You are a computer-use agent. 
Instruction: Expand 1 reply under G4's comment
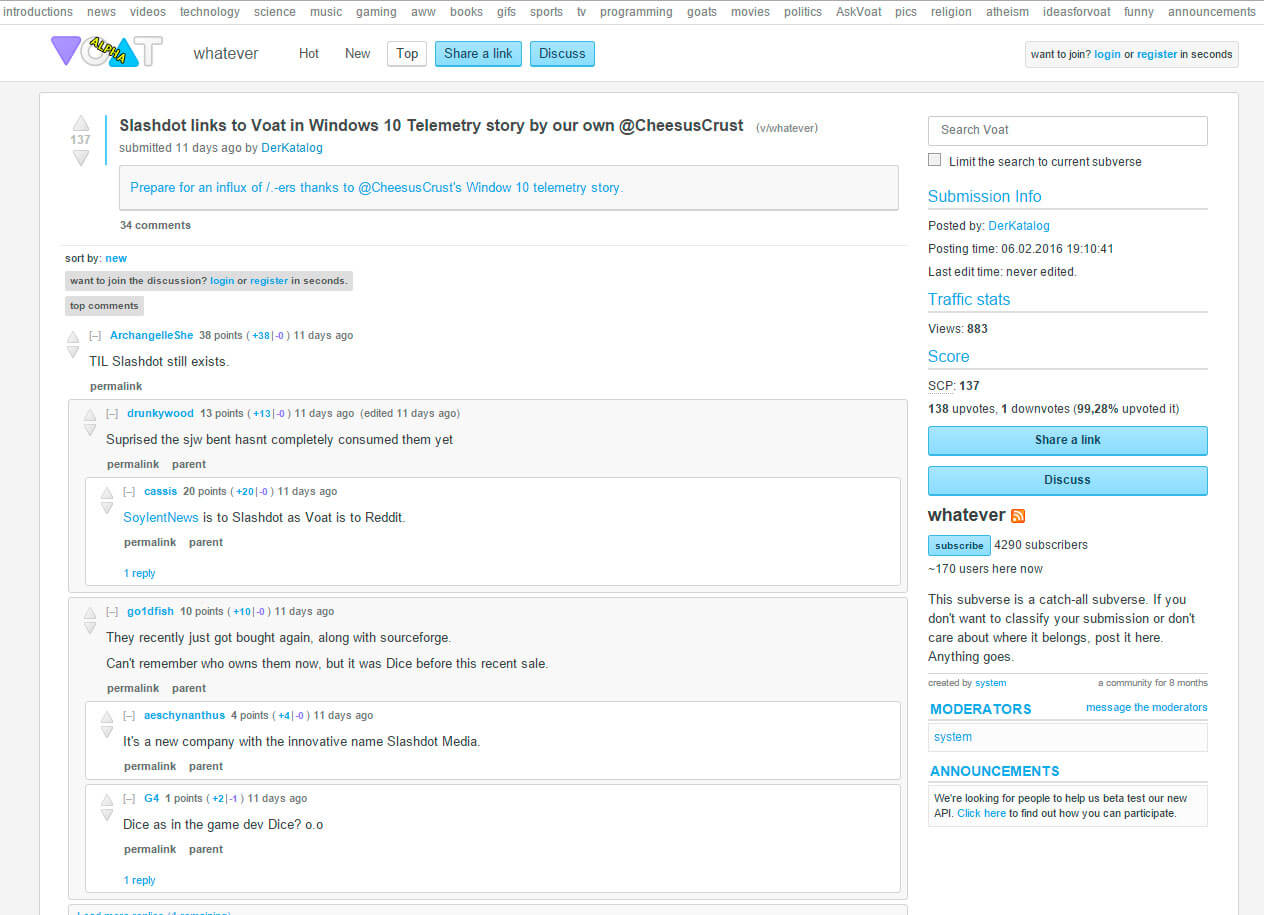(x=139, y=881)
